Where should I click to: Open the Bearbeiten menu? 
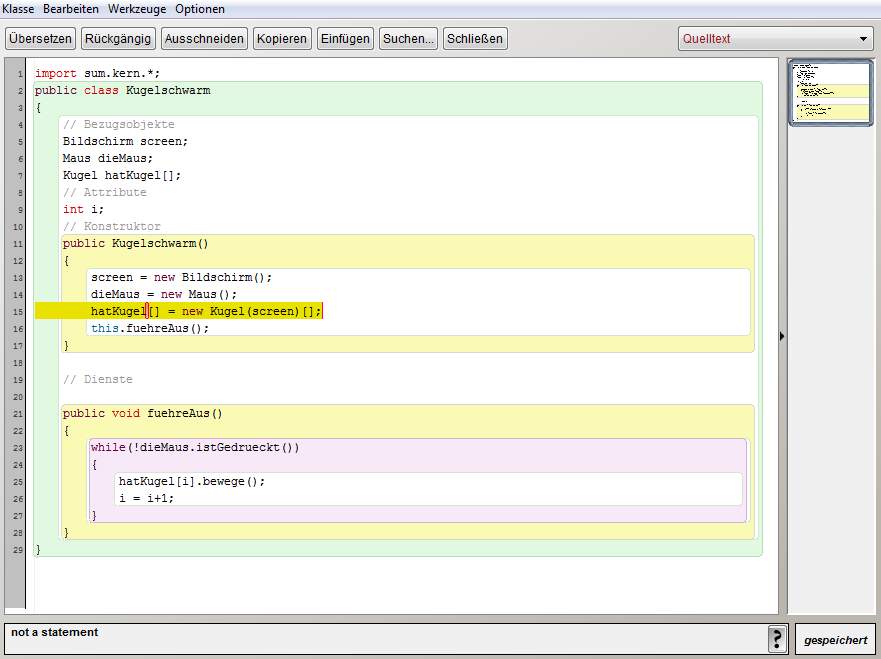tap(71, 9)
